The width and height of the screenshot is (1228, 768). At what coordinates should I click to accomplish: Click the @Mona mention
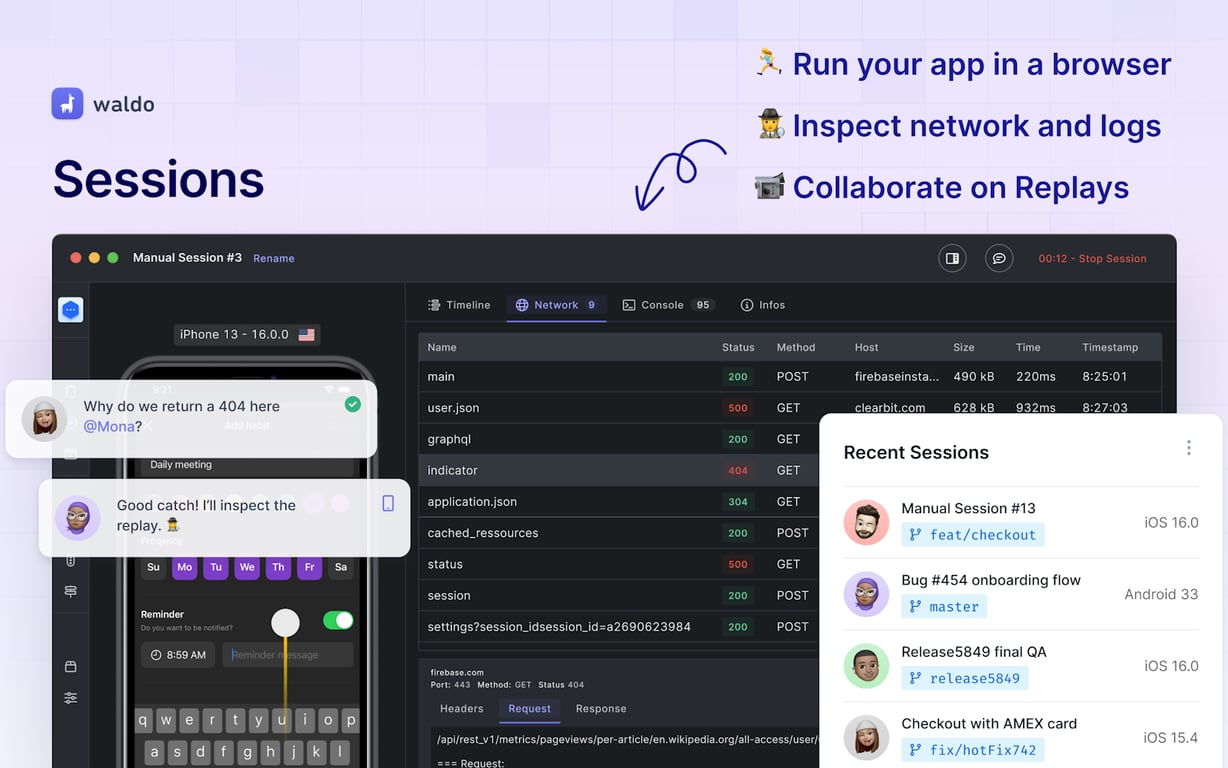click(x=109, y=426)
